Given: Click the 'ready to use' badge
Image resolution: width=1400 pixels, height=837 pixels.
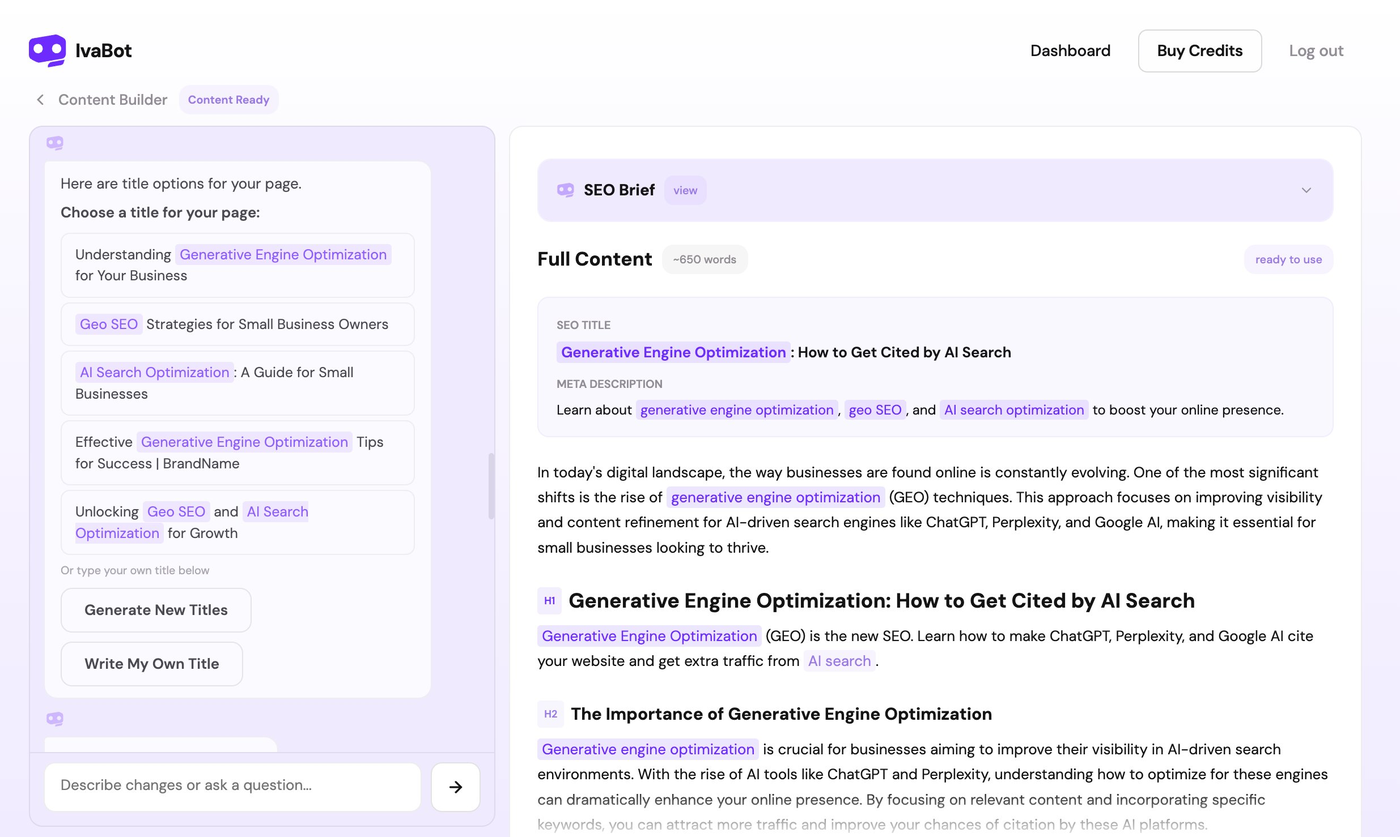Looking at the screenshot, I should 1288,260.
